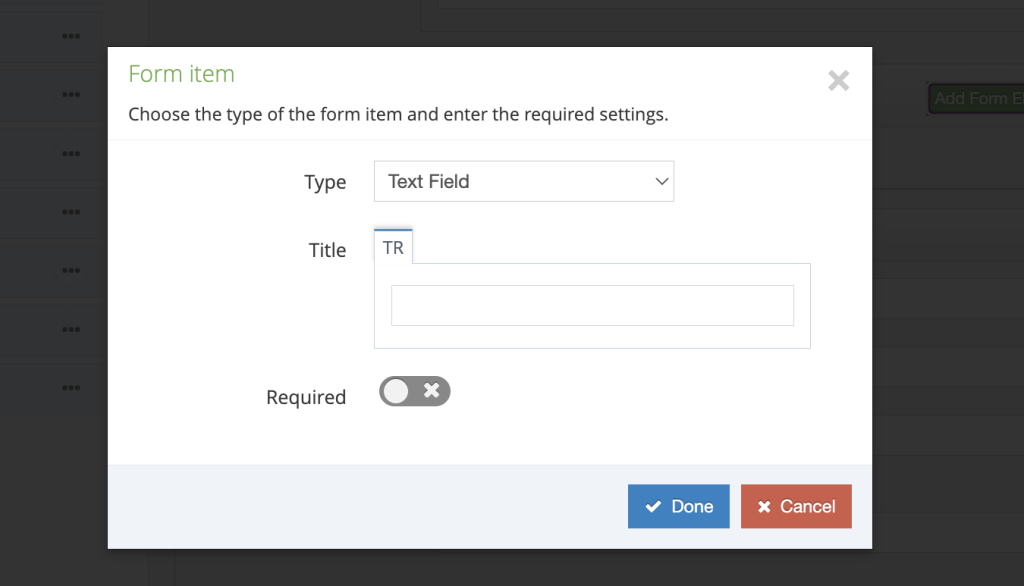Click the chevron arrow of the Type selector
Viewport: 1024px width, 586px height.
pos(661,181)
